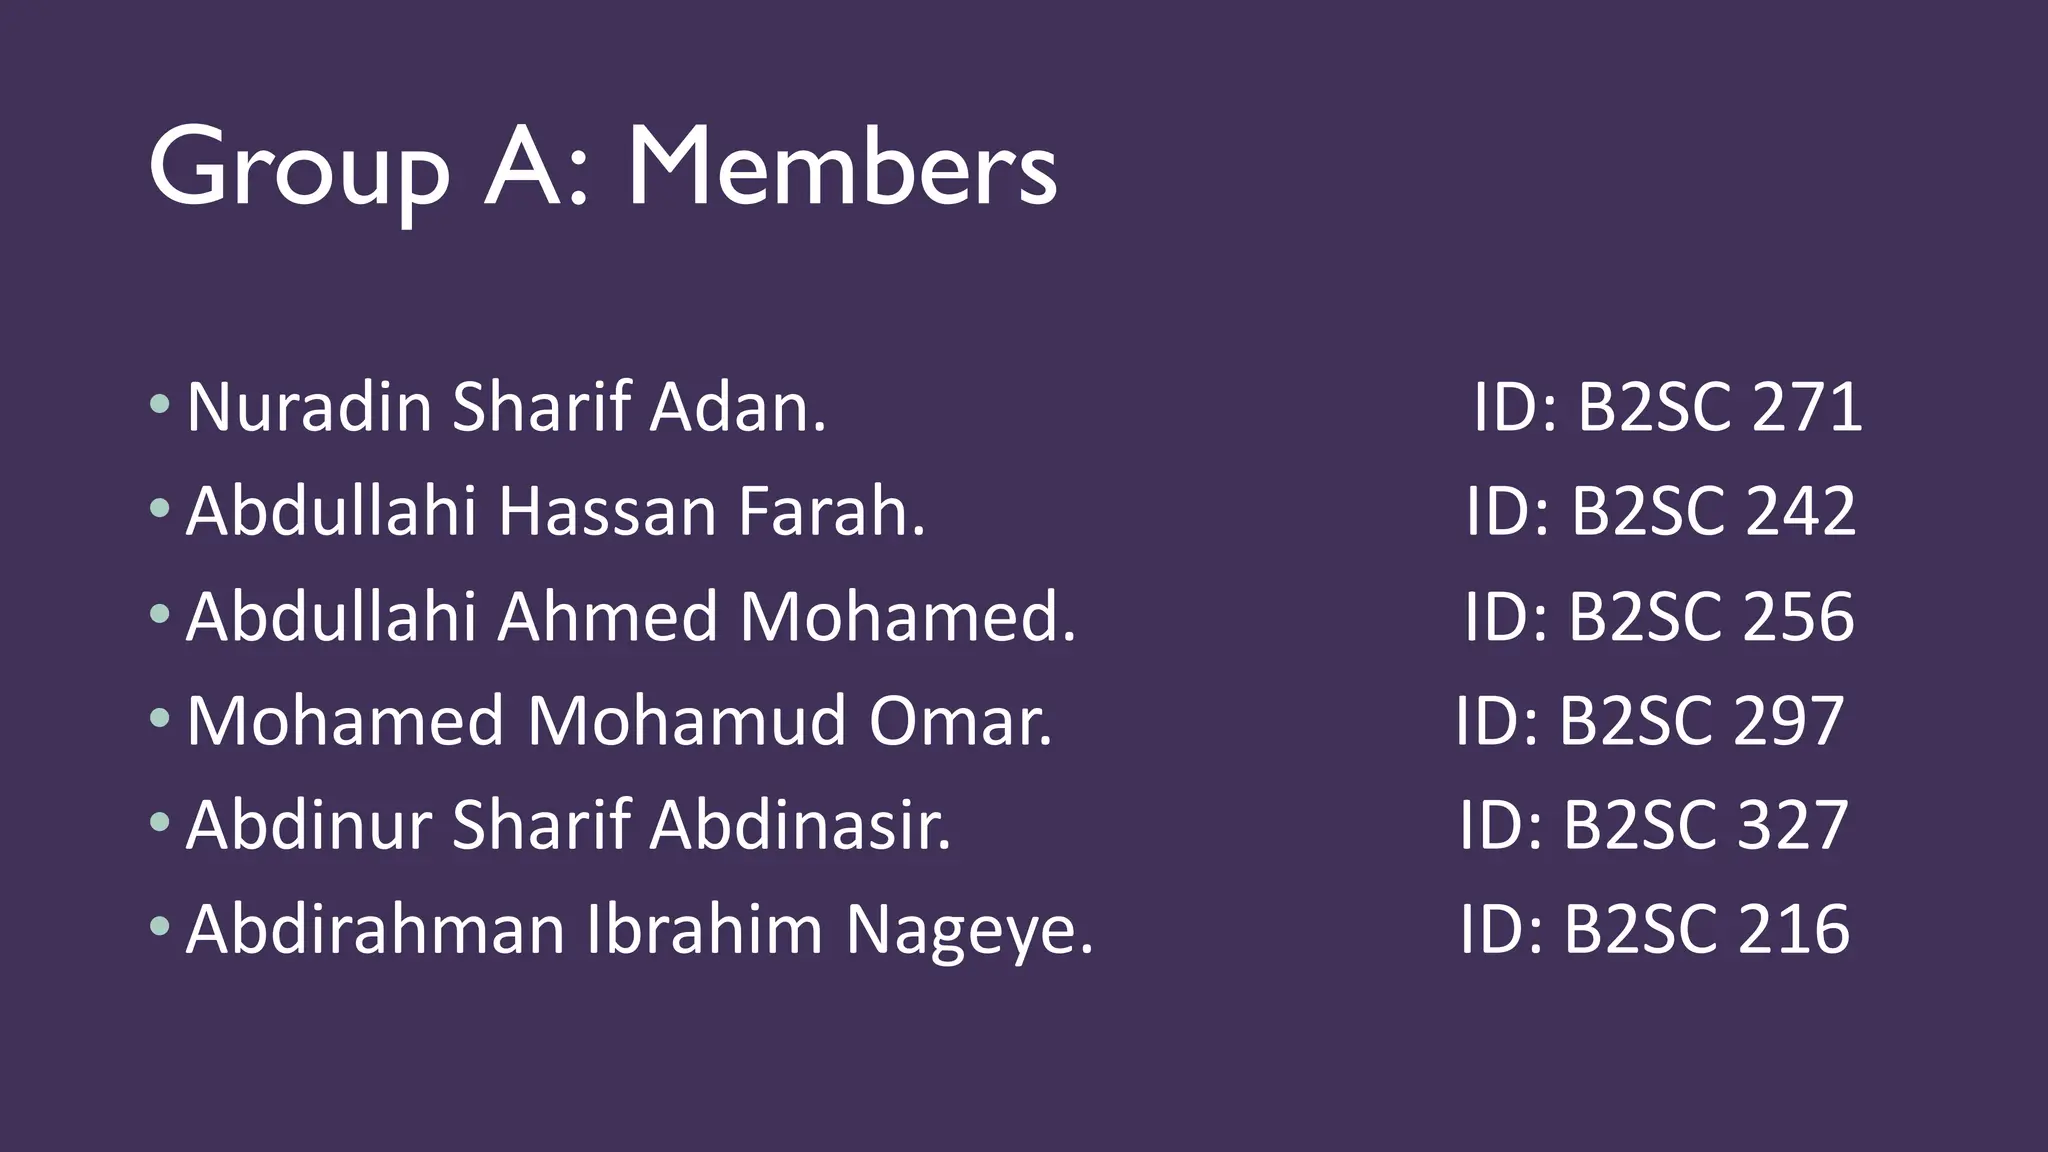Click the Group A: Members title

pyautogui.click(x=603, y=170)
